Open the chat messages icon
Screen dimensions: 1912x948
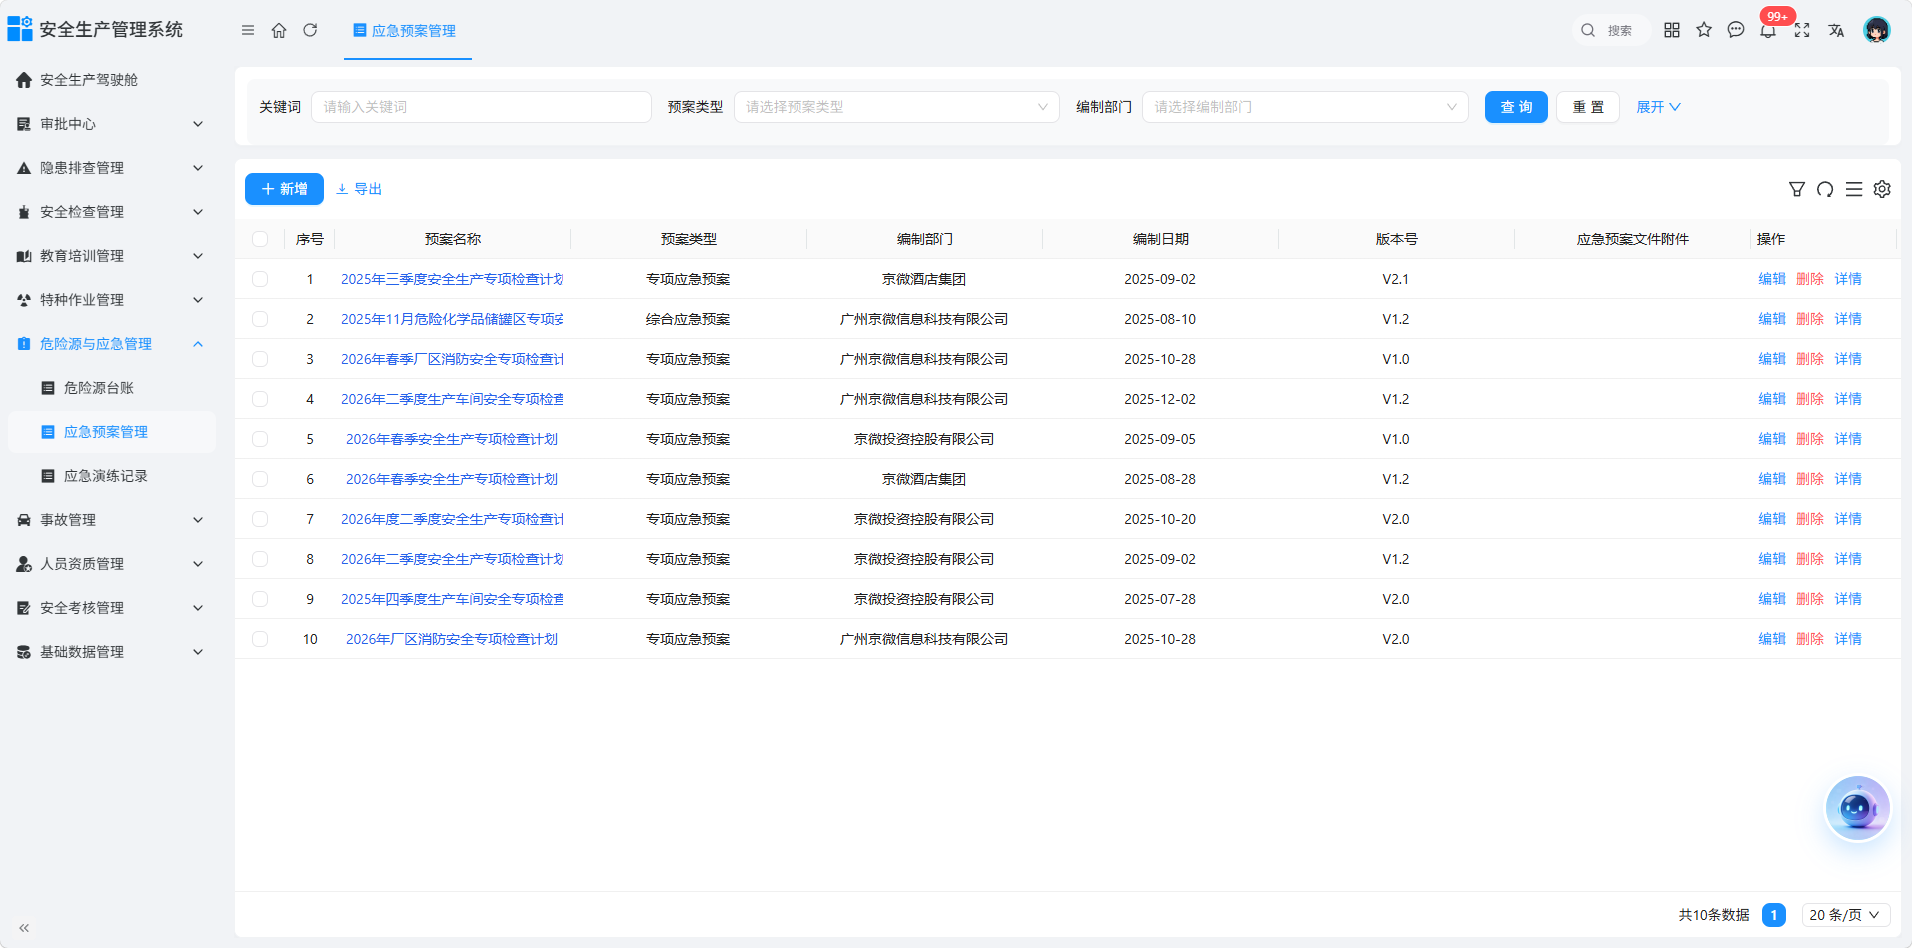tap(1736, 30)
